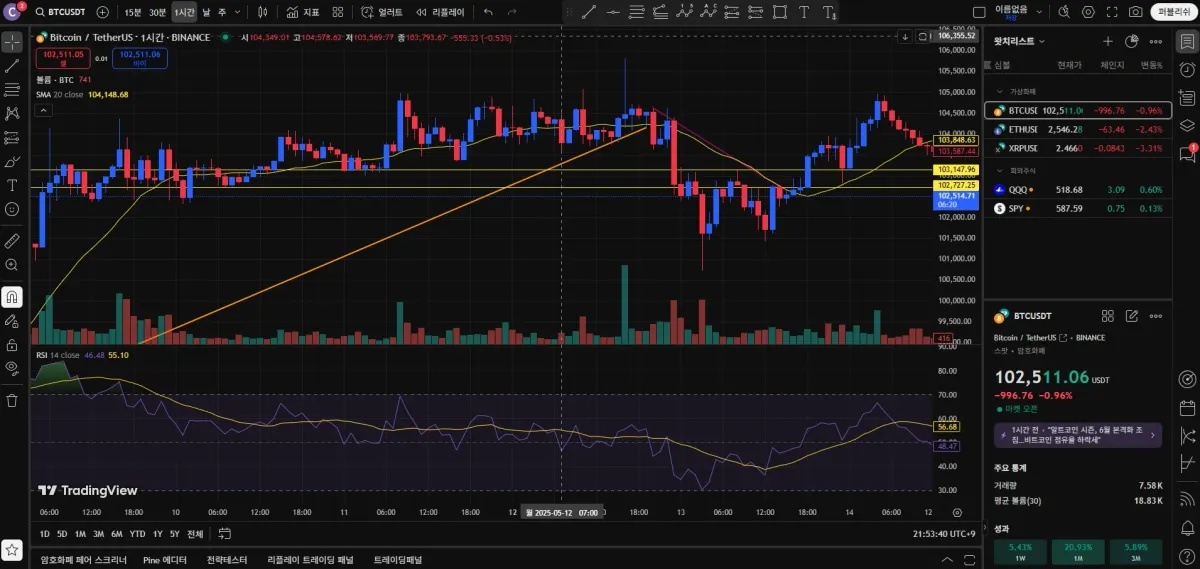Select the 1D date range
1200x569 pixels.
coord(46,534)
